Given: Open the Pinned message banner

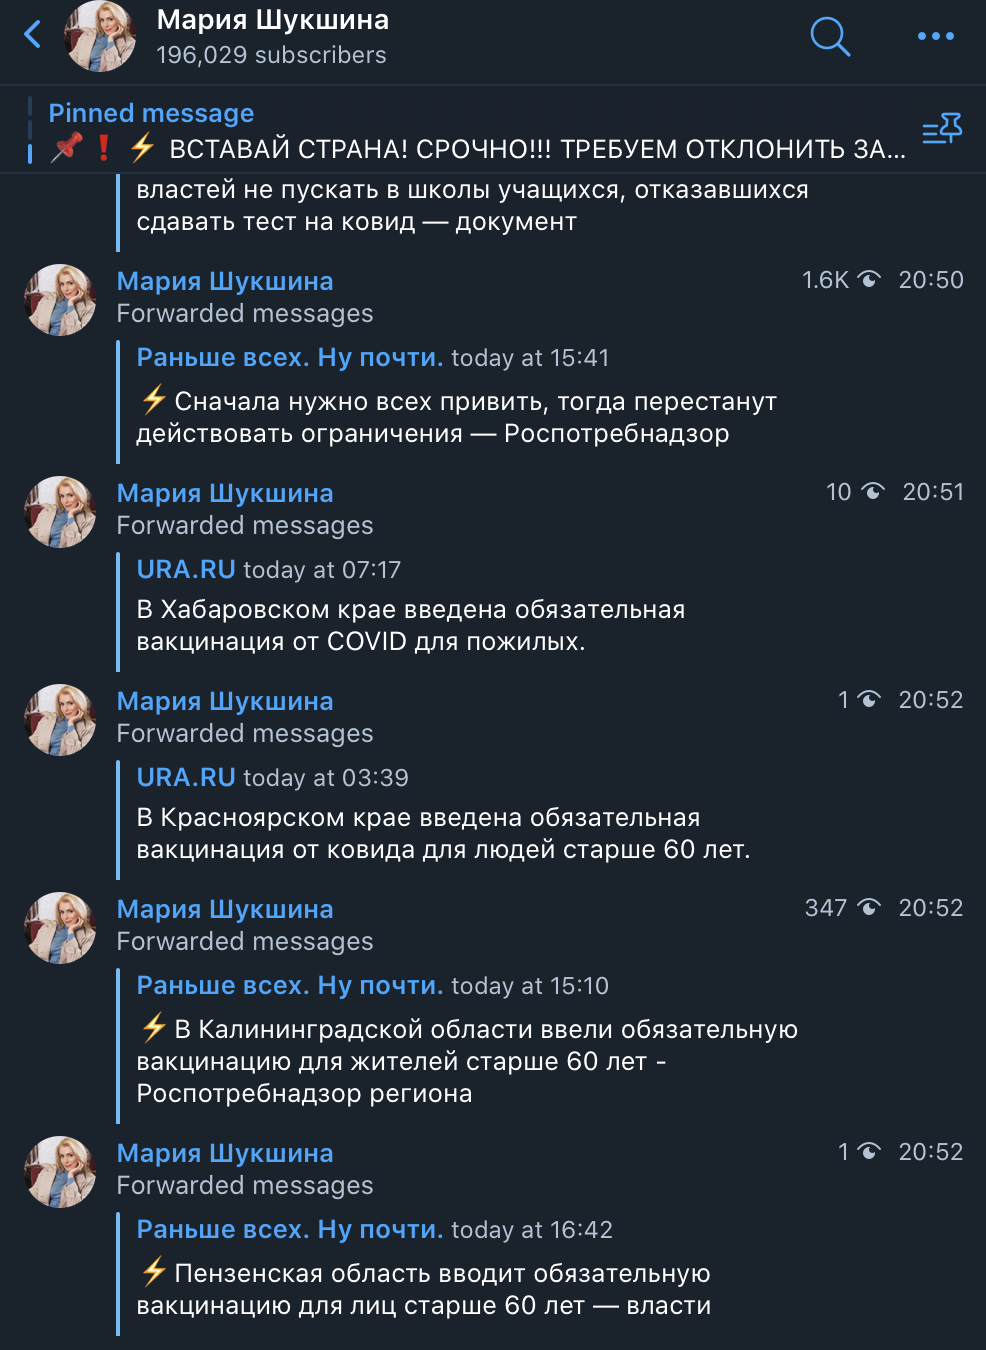Looking at the screenshot, I should [470, 131].
